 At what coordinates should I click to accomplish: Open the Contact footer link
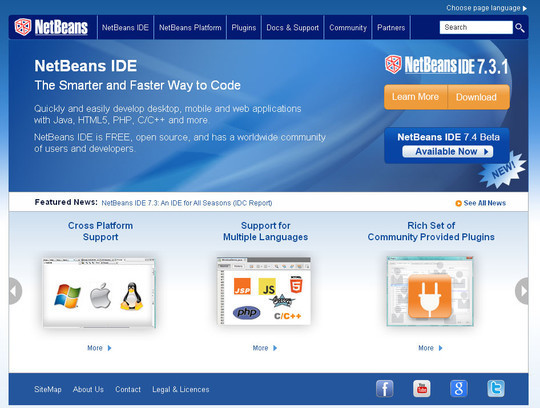128,389
